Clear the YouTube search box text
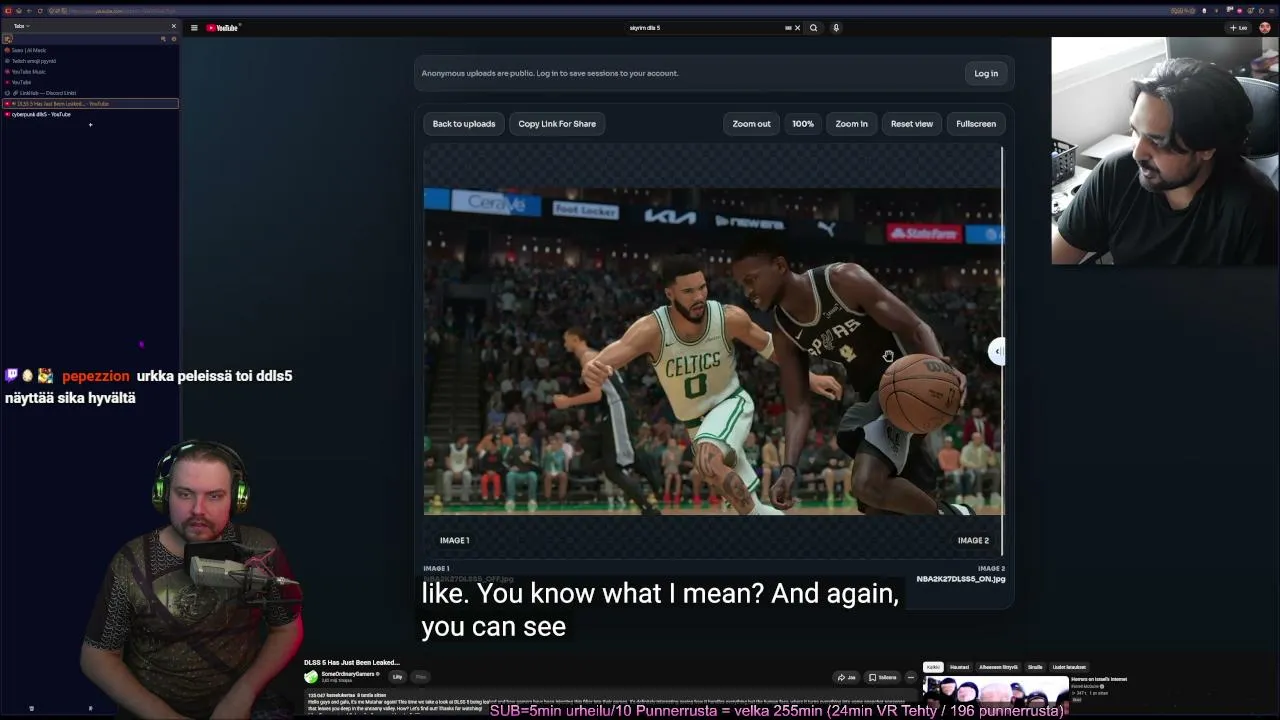This screenshot has height=720, width=1280. 797,28
